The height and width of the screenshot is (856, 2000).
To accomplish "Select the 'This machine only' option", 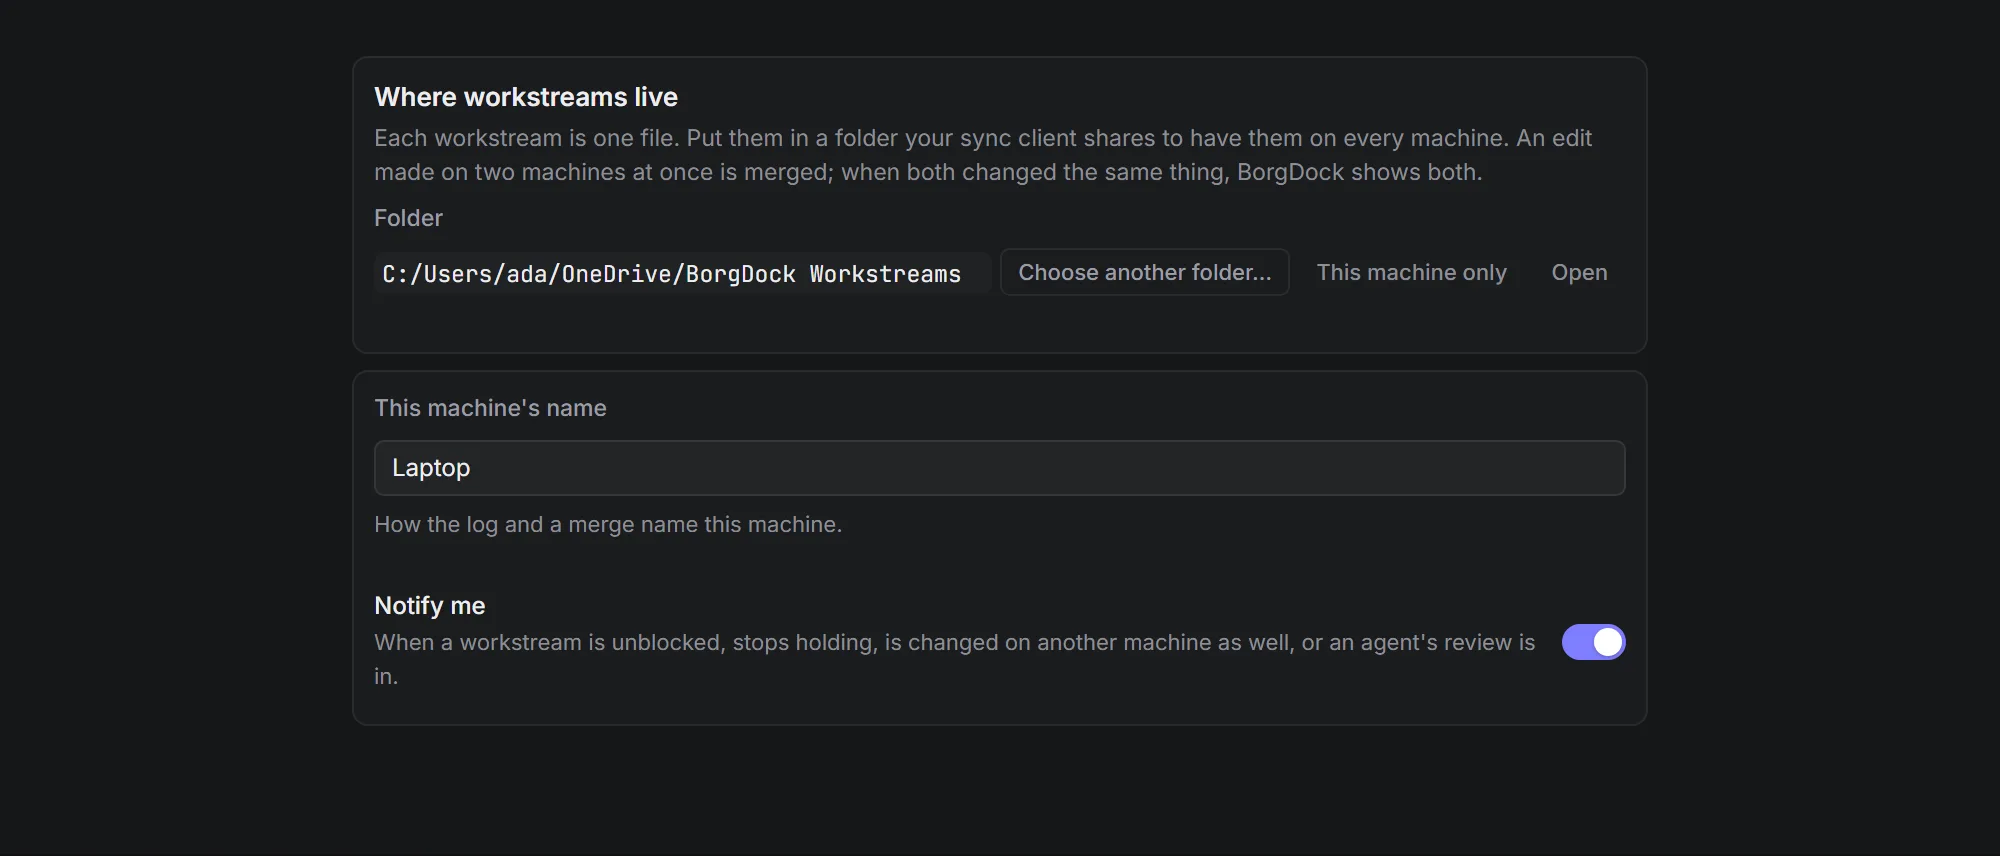I will pos(1411,272).
